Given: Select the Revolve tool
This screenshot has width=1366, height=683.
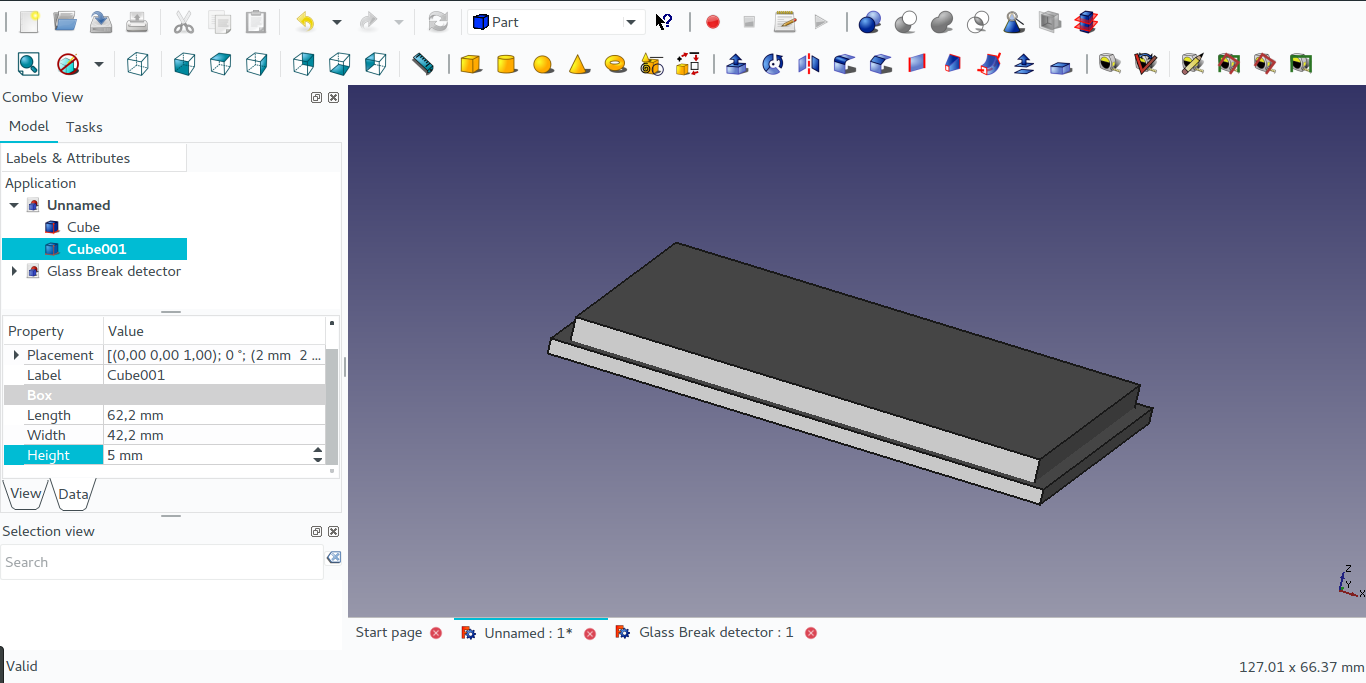Looking at the screenshot, I should click(x=772, y=63).
